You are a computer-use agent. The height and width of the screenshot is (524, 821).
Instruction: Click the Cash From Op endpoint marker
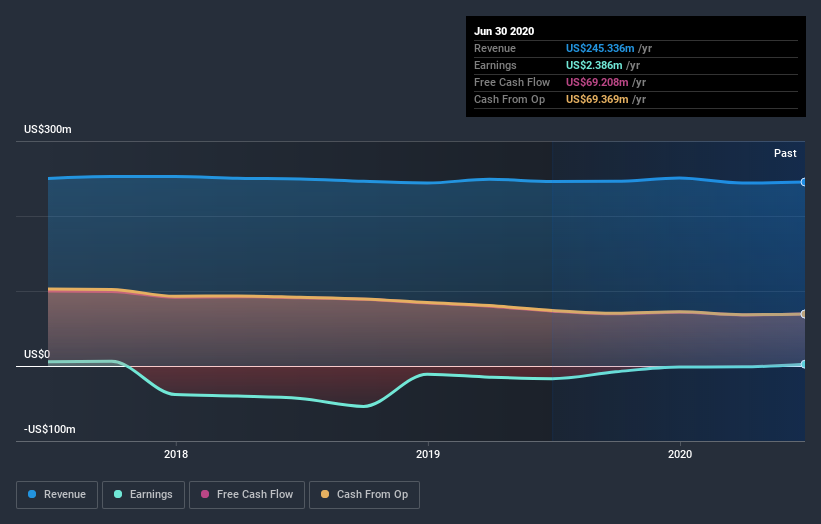[803, 314]
